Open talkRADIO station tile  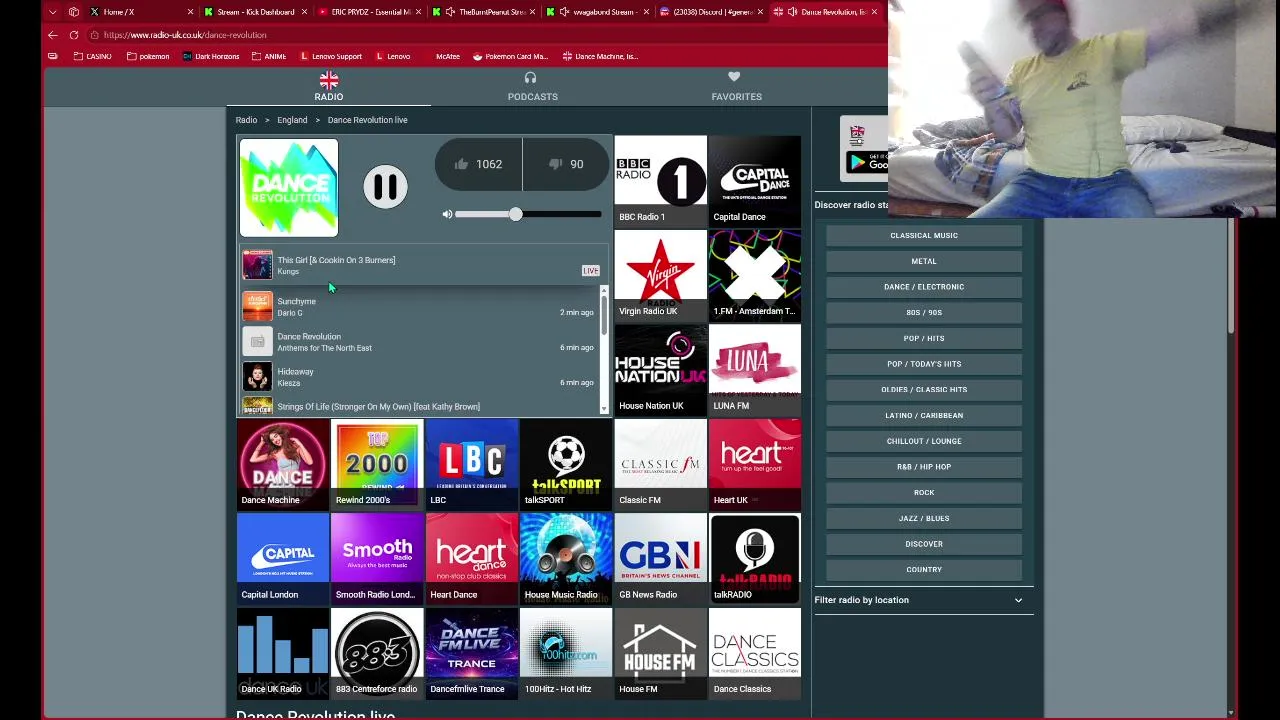pos(755,558)
